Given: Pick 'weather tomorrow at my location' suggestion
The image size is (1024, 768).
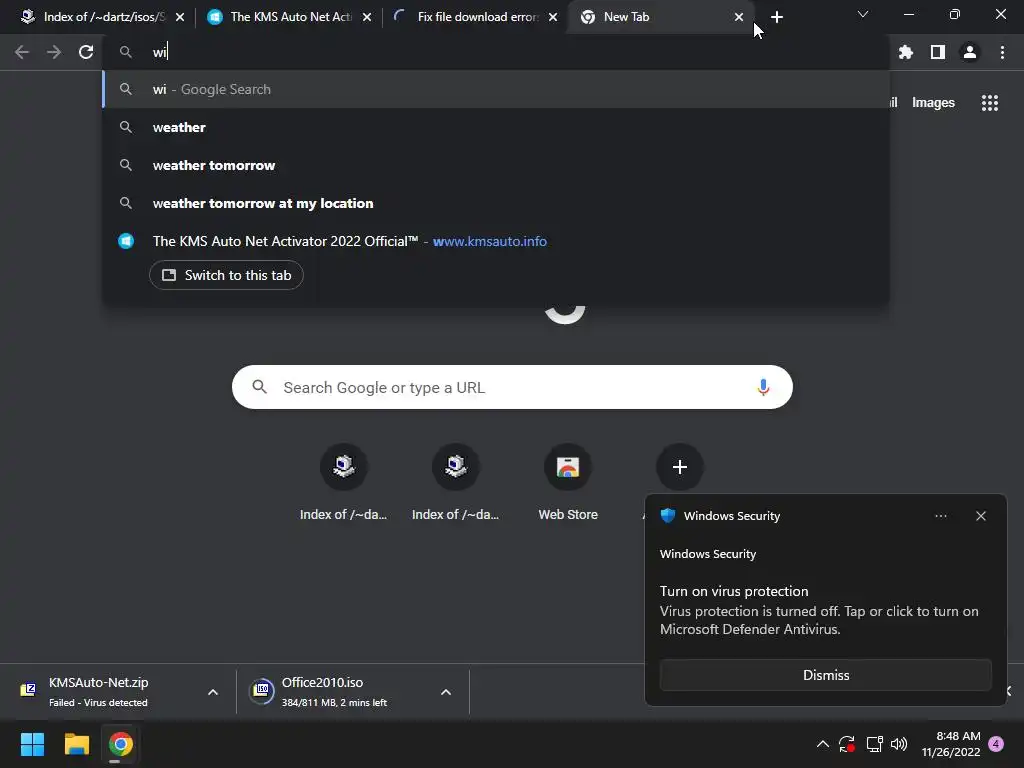Looking at the screenshot, I should coord(496,203).
